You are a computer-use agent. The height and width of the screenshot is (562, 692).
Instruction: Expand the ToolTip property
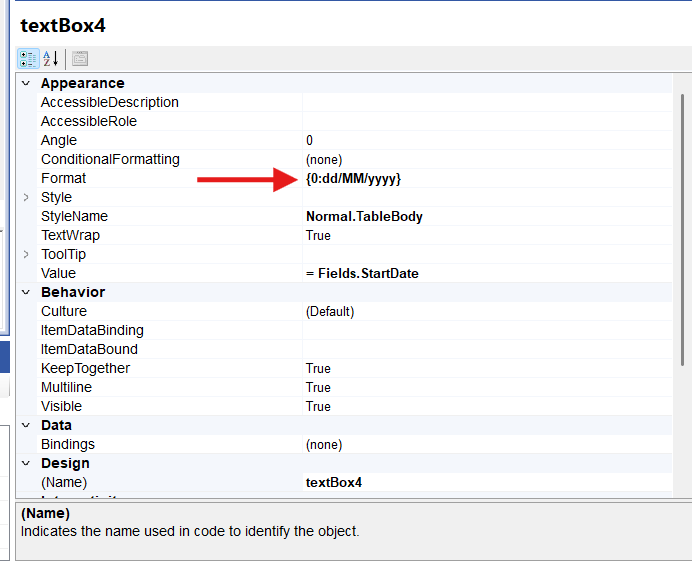tap(26, 255)
